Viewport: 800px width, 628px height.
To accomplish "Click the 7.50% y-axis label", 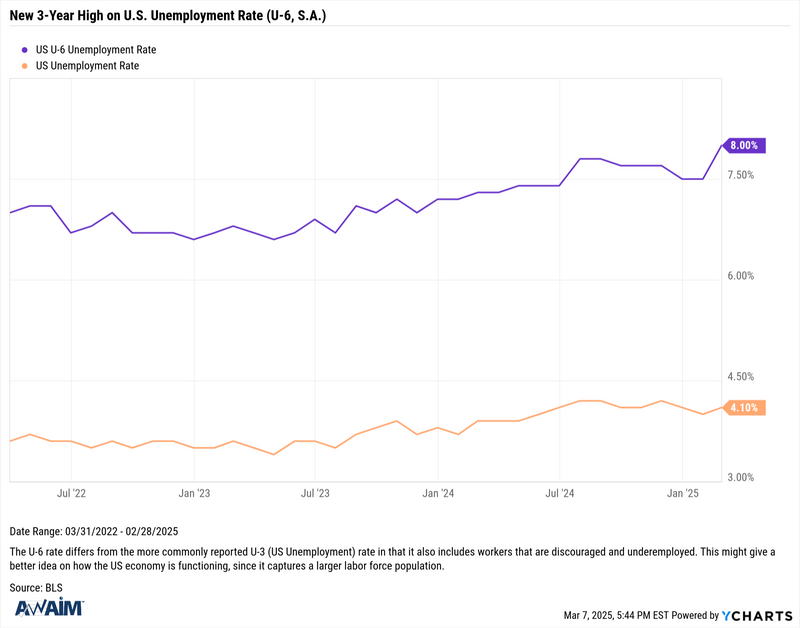I will tap(740, 175).
